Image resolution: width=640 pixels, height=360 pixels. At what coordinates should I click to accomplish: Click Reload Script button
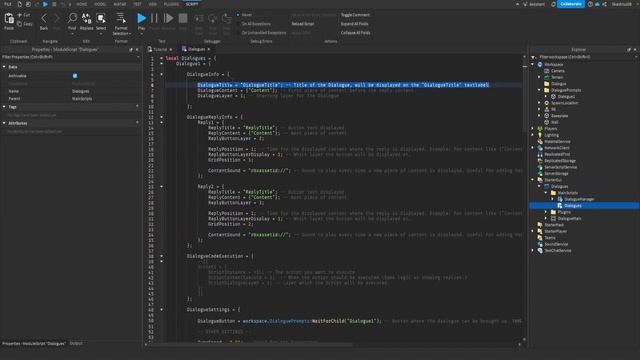coord(303,24)
